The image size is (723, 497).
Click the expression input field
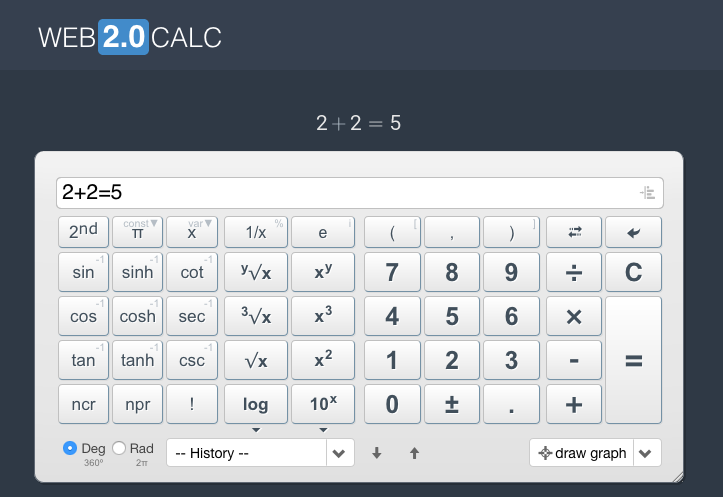click(360, 193)
